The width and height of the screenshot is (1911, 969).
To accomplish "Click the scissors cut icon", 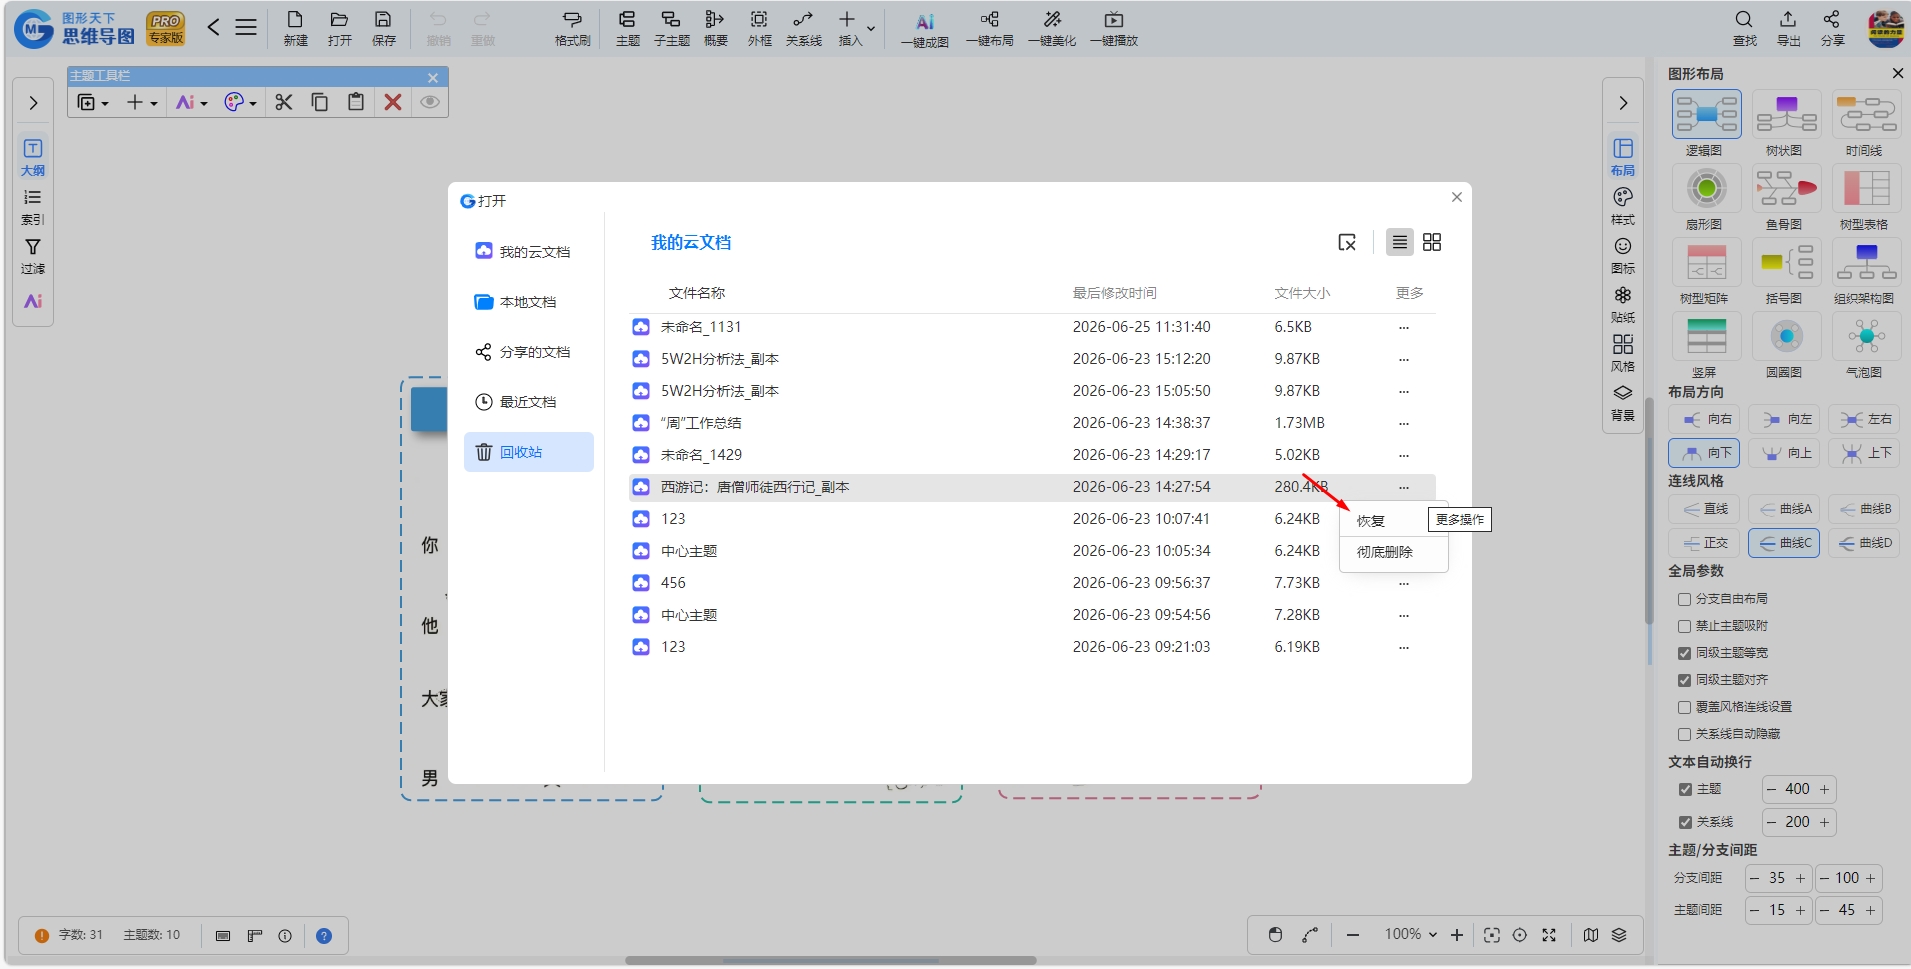I will tap(284, 102).
